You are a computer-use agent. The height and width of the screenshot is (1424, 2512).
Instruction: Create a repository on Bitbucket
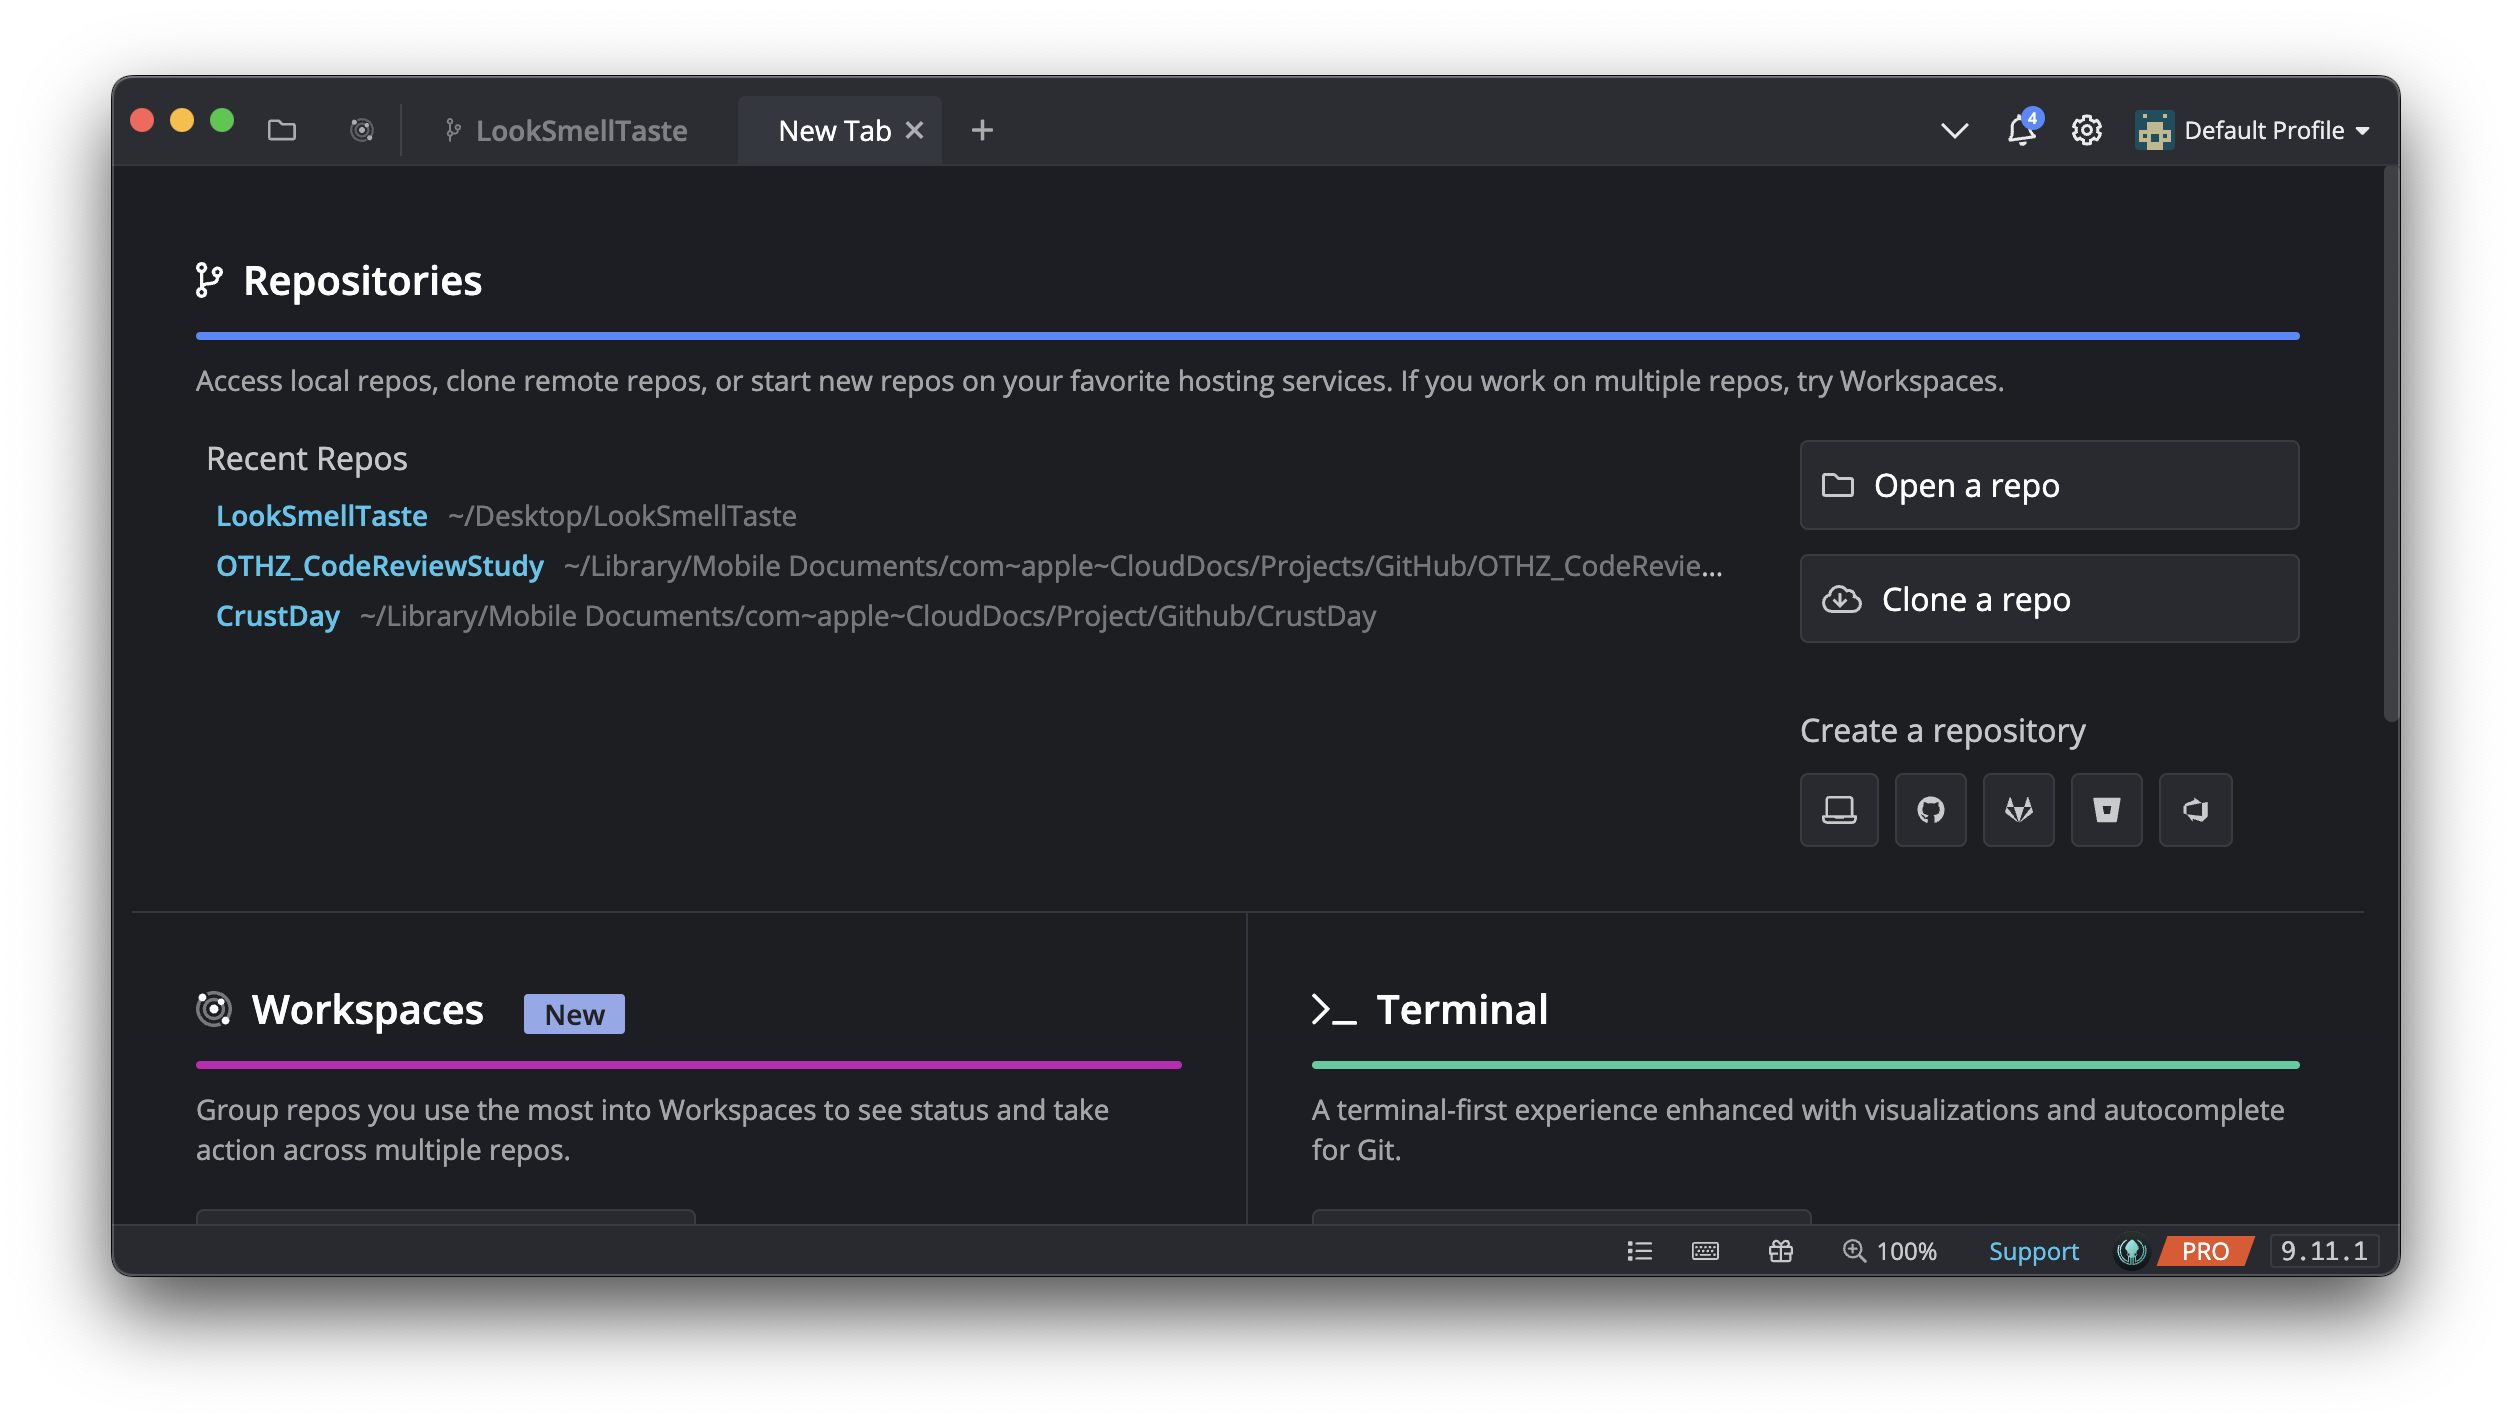coord(2106,810)
